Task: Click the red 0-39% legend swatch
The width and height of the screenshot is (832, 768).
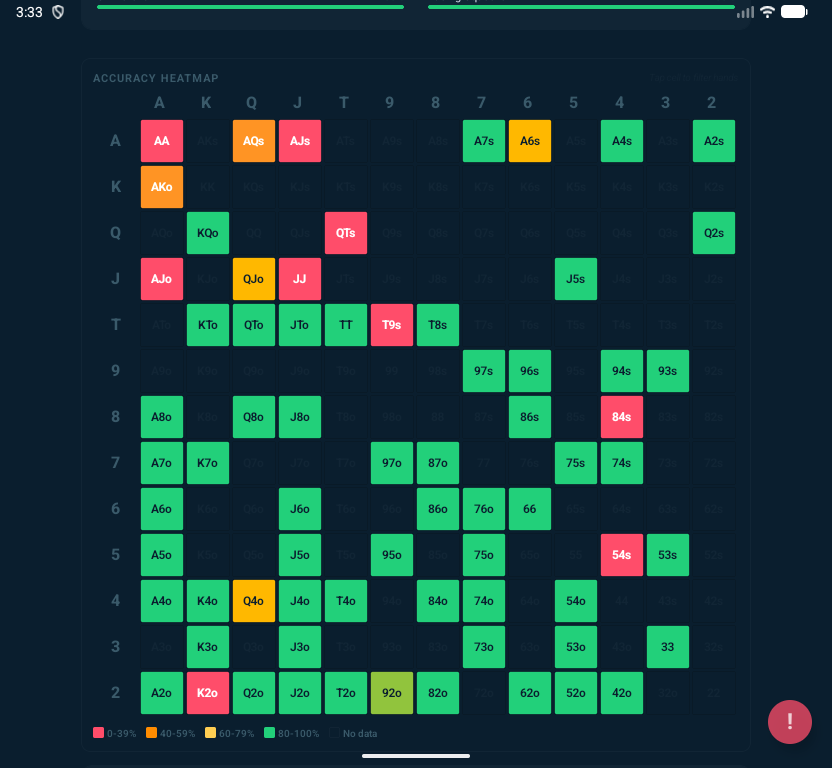Action: 97,733
